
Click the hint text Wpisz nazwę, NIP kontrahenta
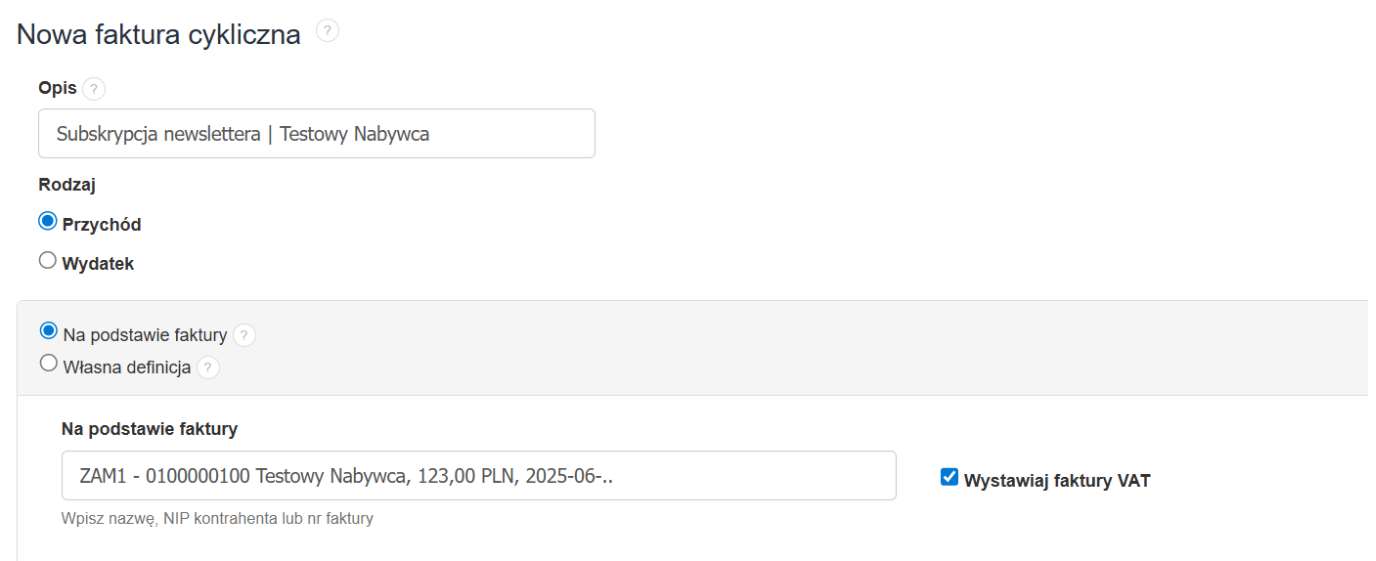coord(217,519)
